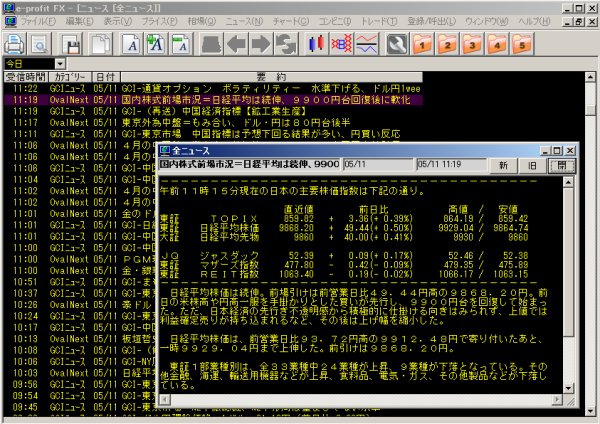Open orange folder number 4
Viewport: 600px width, 424px height.
pos(497,44)
